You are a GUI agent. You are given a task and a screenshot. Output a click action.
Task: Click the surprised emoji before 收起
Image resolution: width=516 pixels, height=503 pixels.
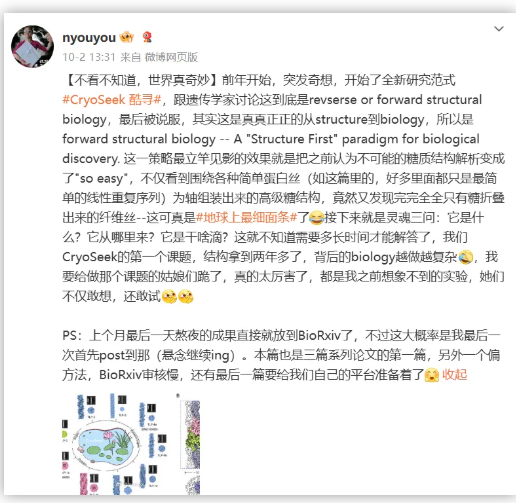432,375
